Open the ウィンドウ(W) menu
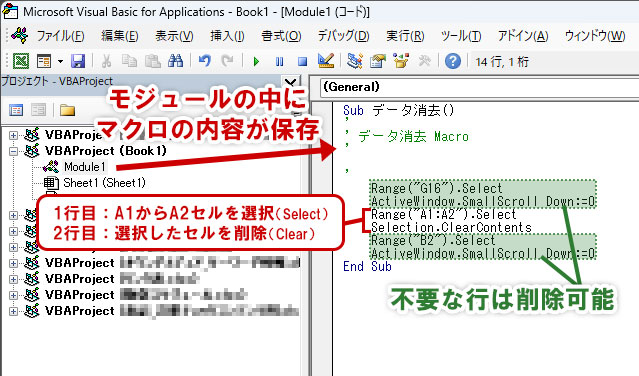The image size is (639, 376). [595, 36]
